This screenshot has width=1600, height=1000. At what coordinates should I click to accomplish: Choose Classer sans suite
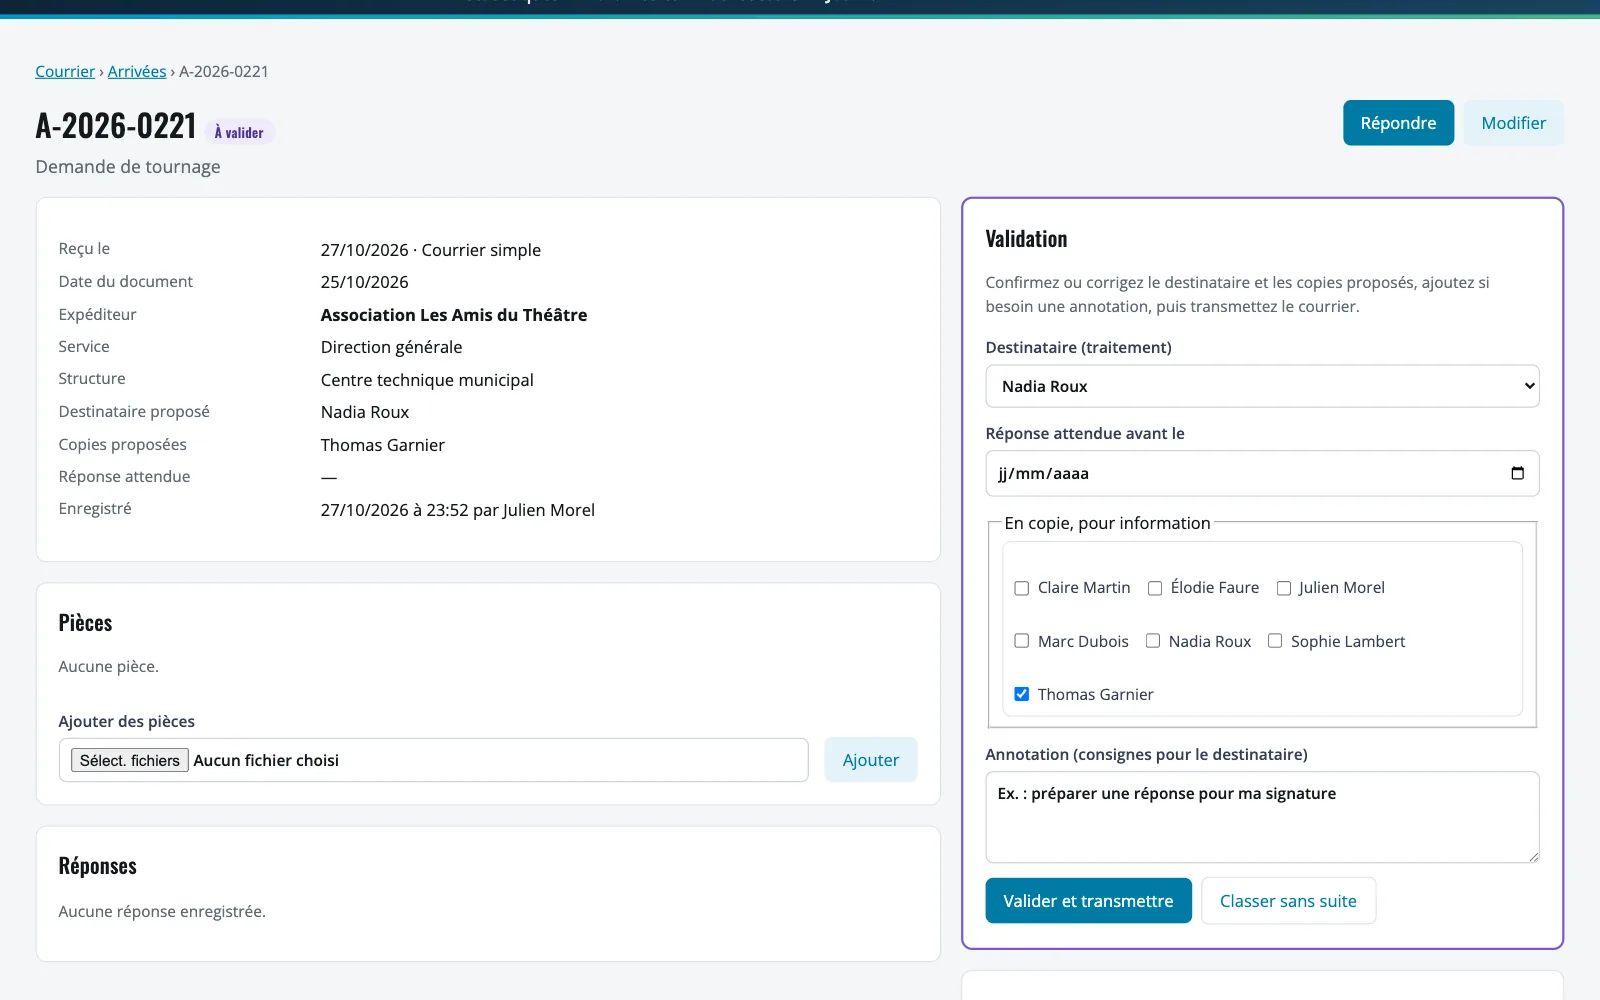(1288, 901)
